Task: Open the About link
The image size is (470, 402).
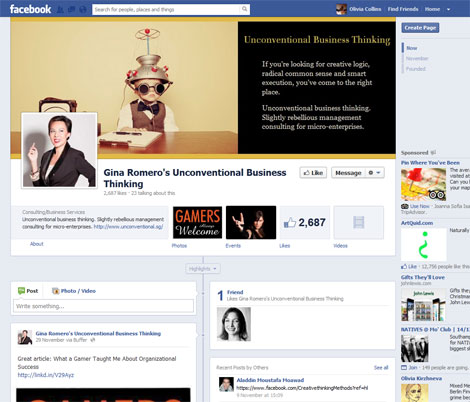Action: pos(37,244)
